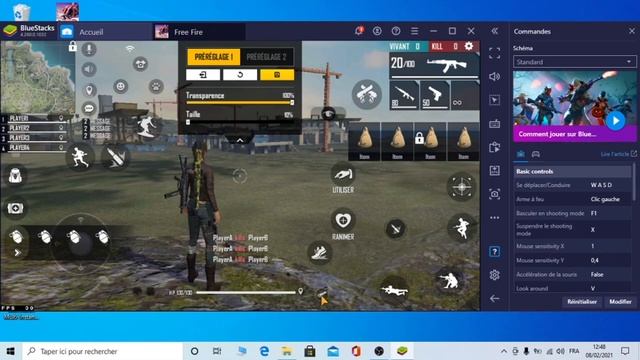
Task: Open Microsoft Edge from the taskbar
Action: (264, 351)
